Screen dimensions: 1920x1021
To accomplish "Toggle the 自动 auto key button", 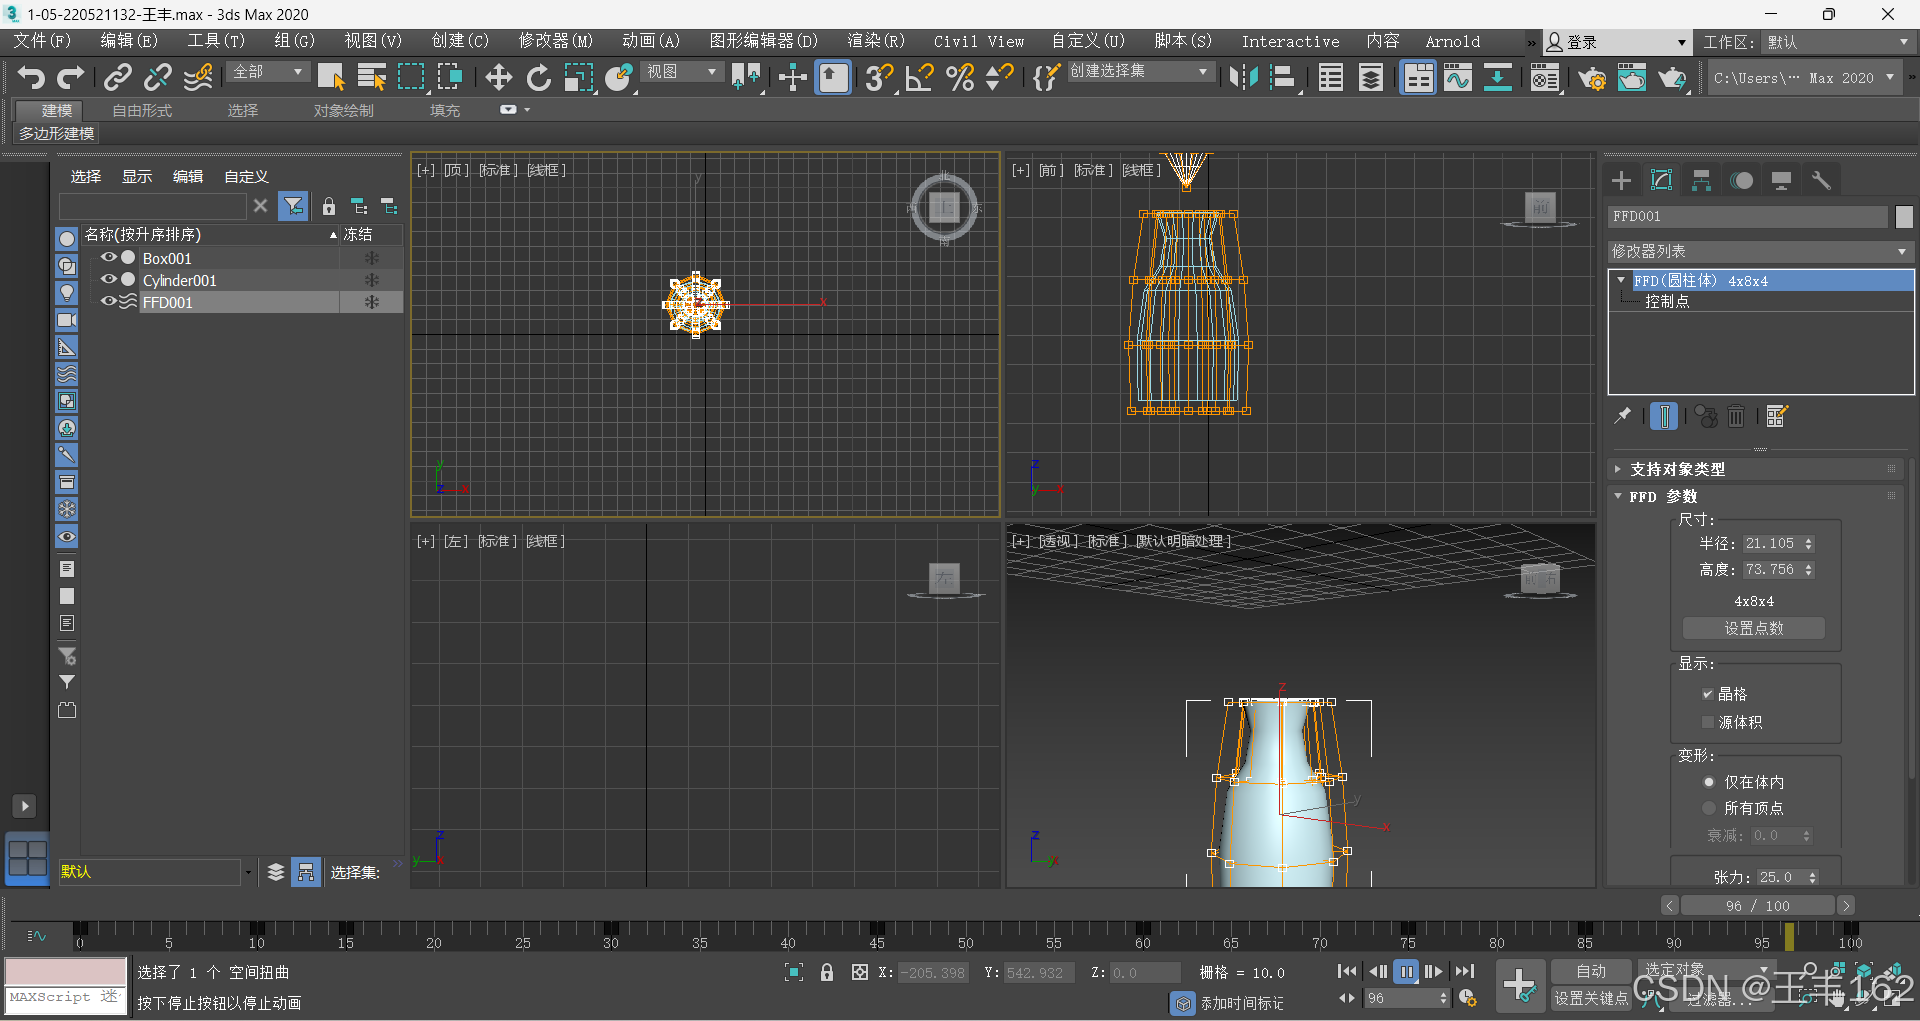I will (x=1591, y=971).
